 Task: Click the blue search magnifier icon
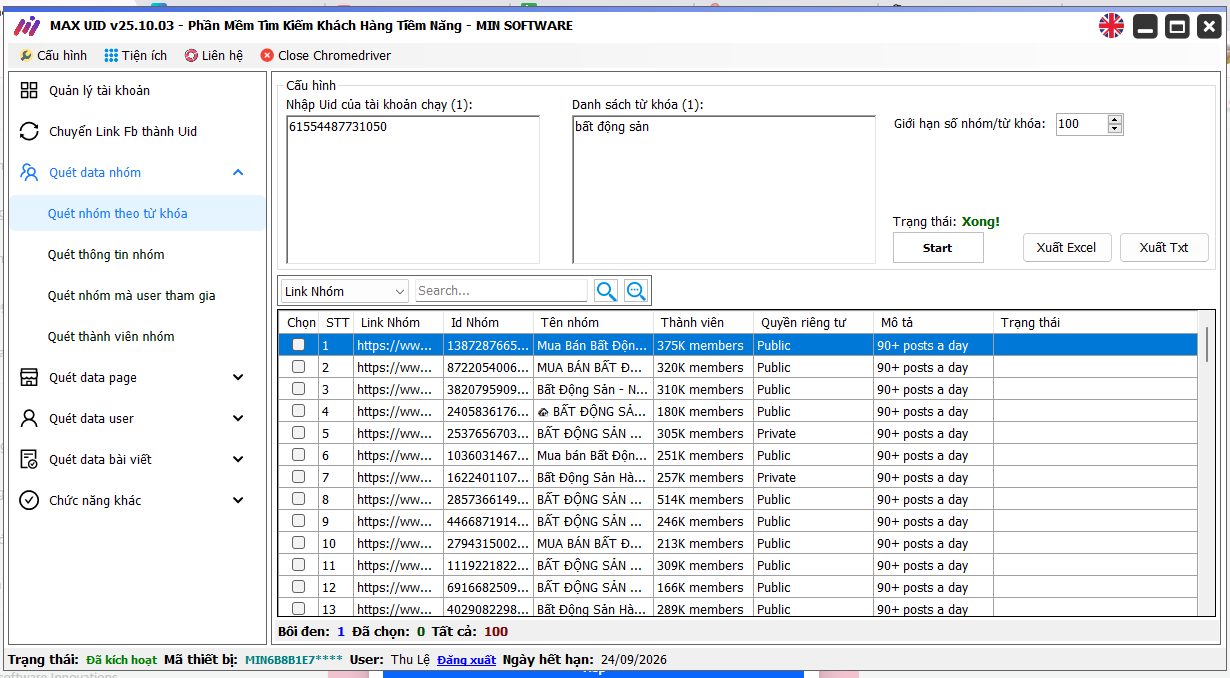[606, 291]
